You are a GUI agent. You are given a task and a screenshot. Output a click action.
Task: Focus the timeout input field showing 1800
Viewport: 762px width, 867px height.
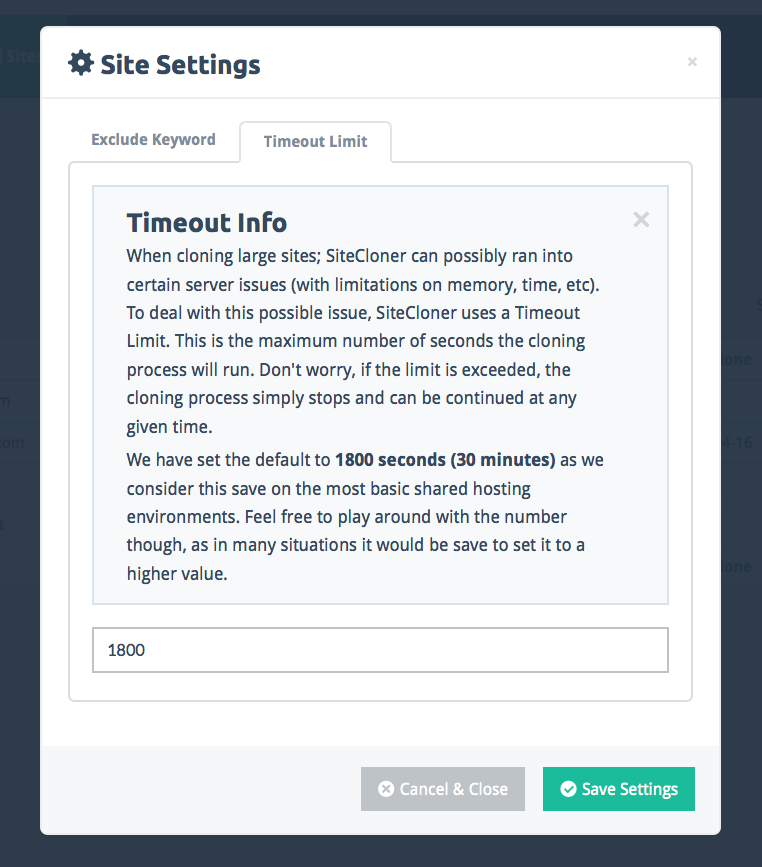(380, 650)
